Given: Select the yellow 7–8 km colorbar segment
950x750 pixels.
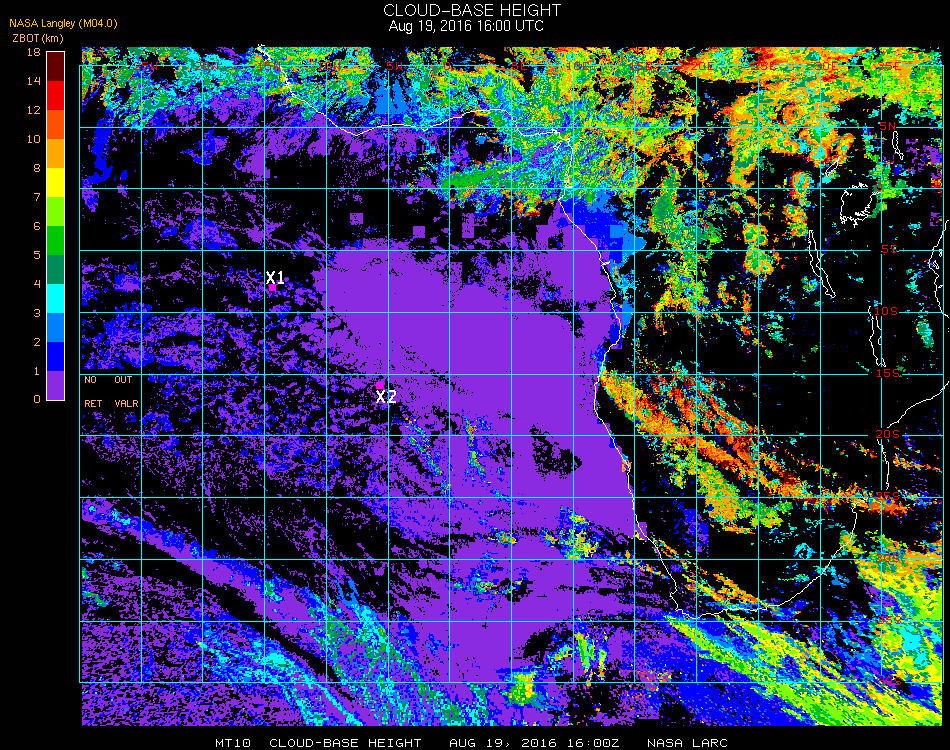Looking at the screenshot, I should click(55, 182).
